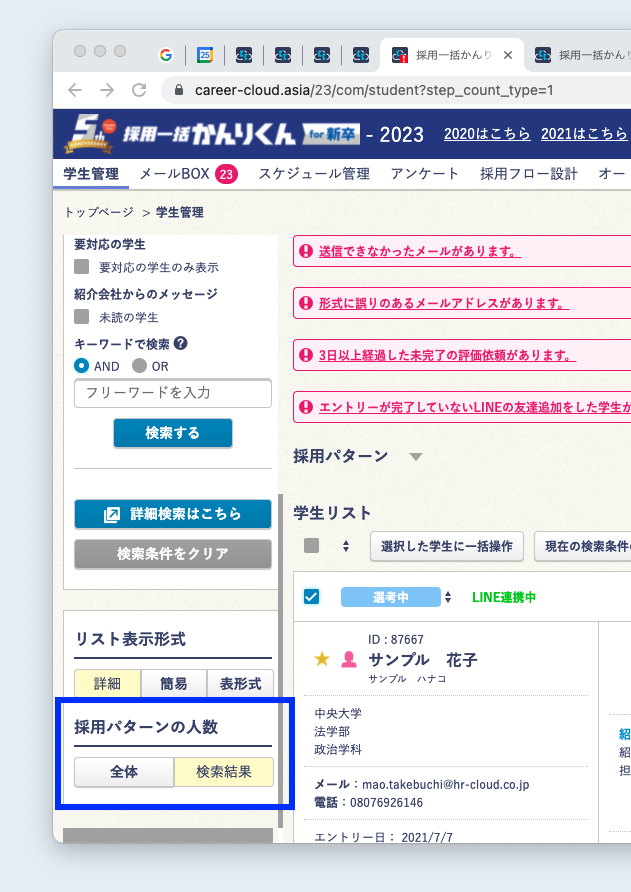Click sort arrows beside select-all checkbox

(x=346, y=546)
